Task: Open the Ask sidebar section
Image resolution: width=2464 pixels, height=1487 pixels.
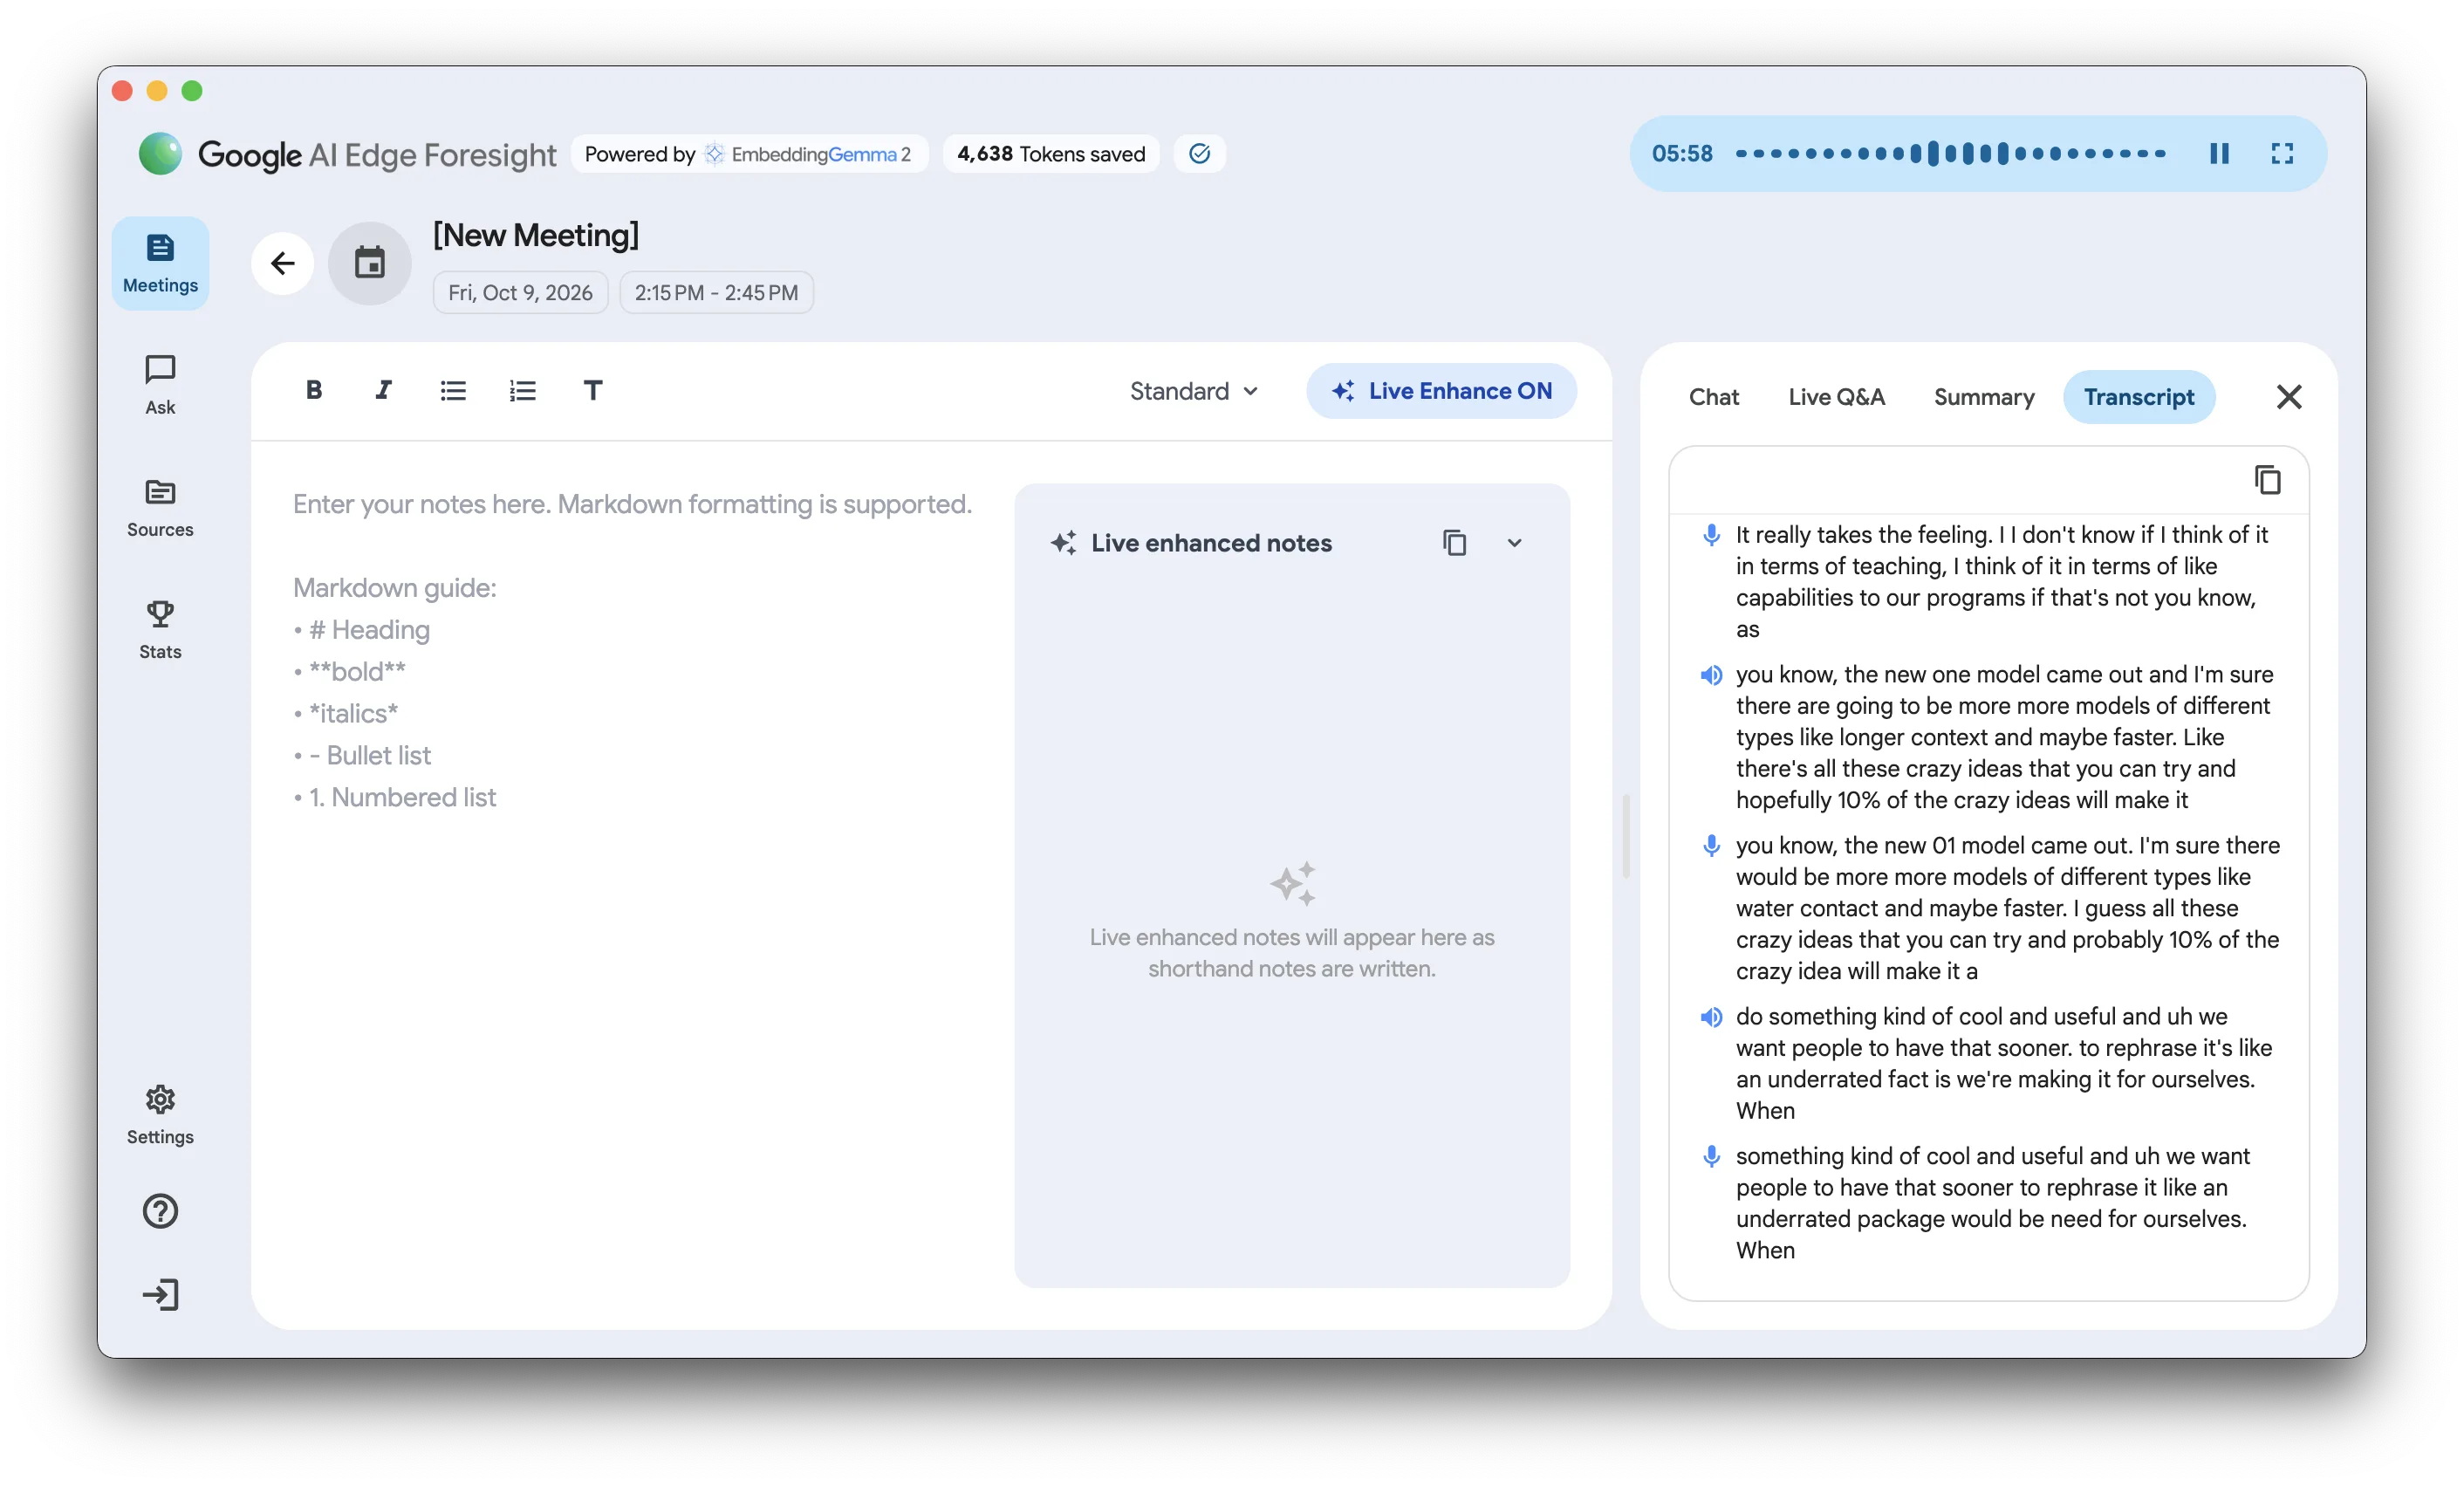Action: point(160,385)
